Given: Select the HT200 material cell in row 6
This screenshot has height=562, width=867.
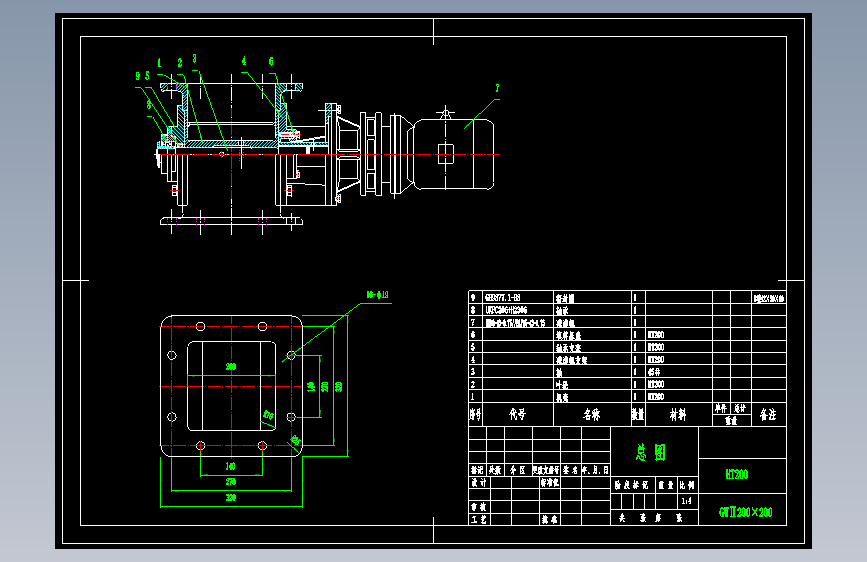Looking at the screenshot, I should 656,335.
